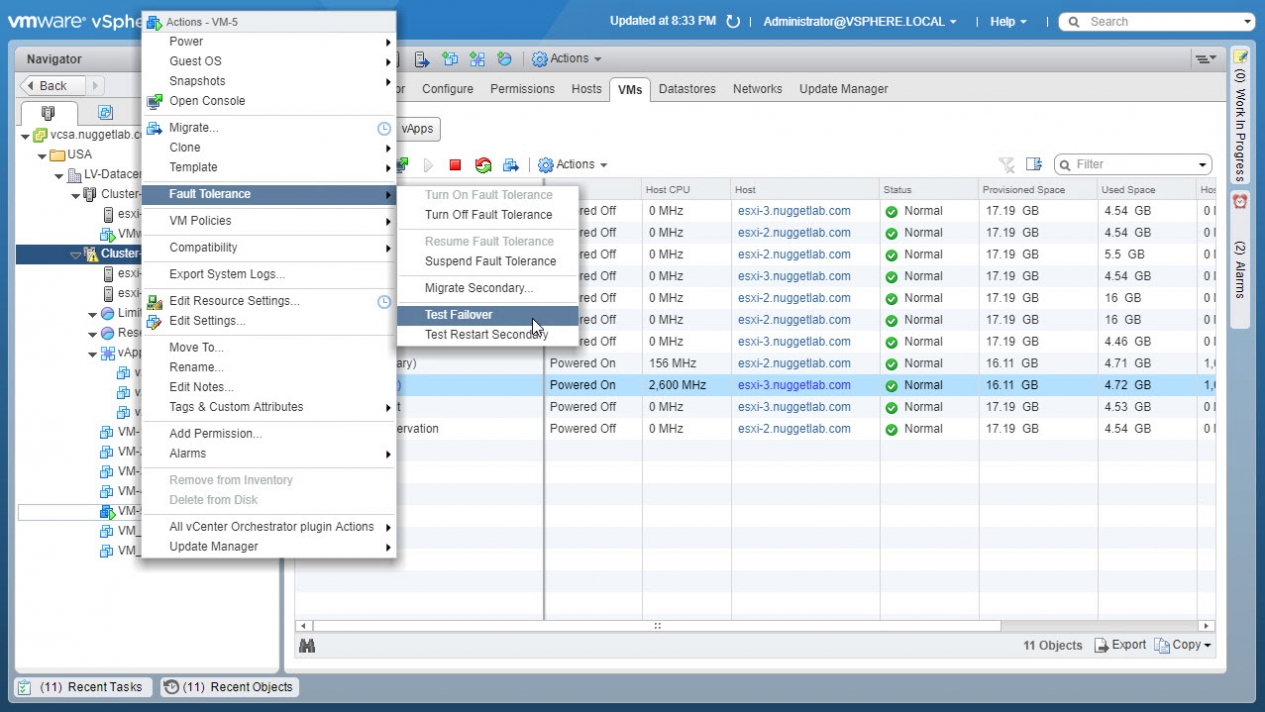Choose Edit Settings from context menu
This screenshot has width=1265, height=712.
click(207, 321)
